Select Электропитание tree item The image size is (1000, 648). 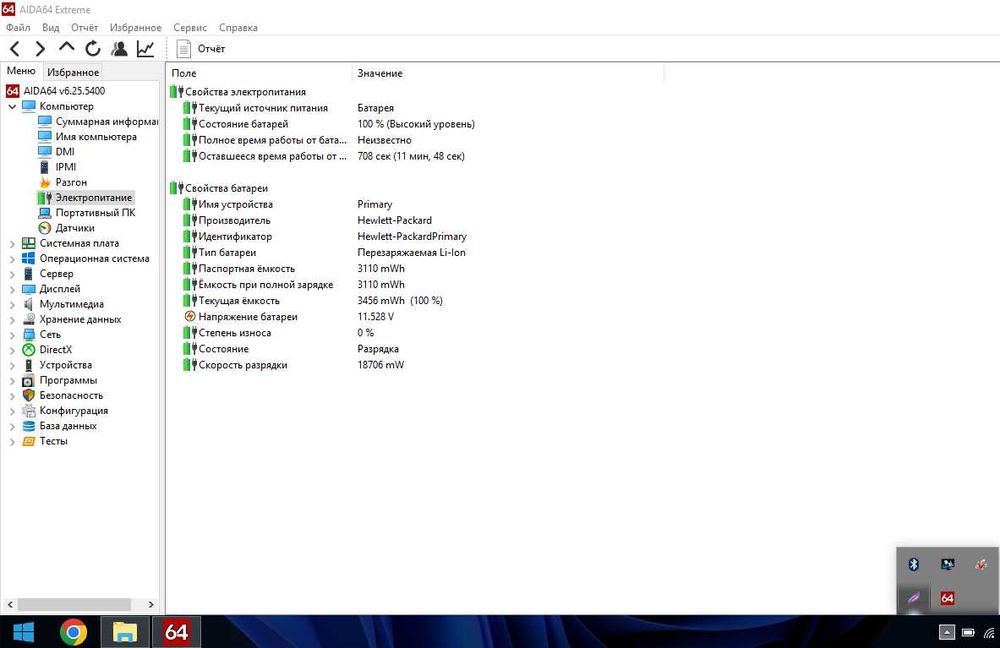click(x=85, y=198)
